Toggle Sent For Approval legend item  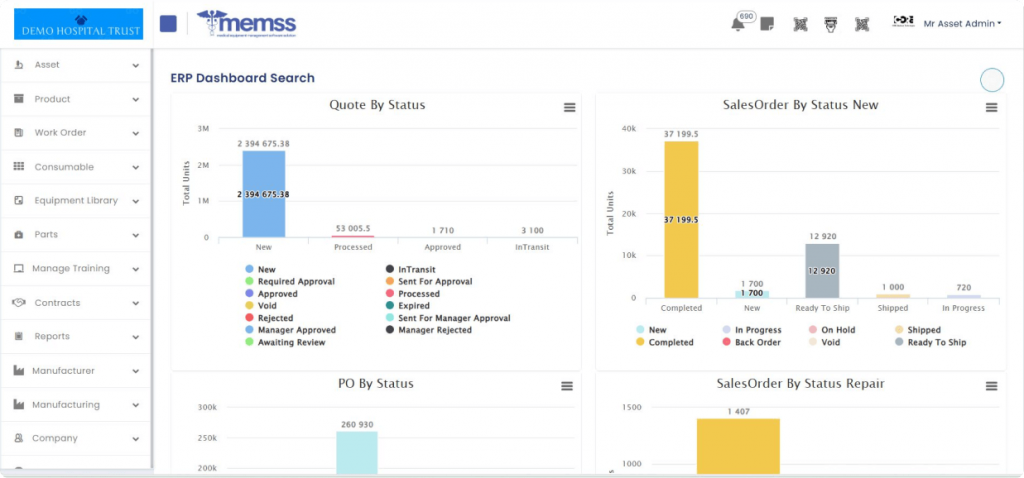pyautogui.click(x=428, y=281)
